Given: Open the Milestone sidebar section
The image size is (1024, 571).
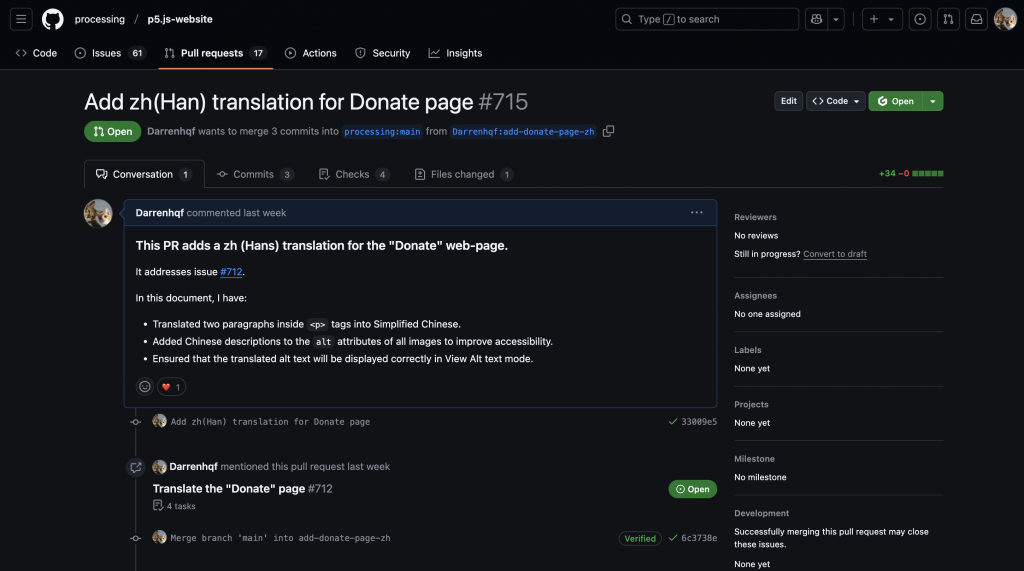Looking at the screenshot, I should (754, 459).
